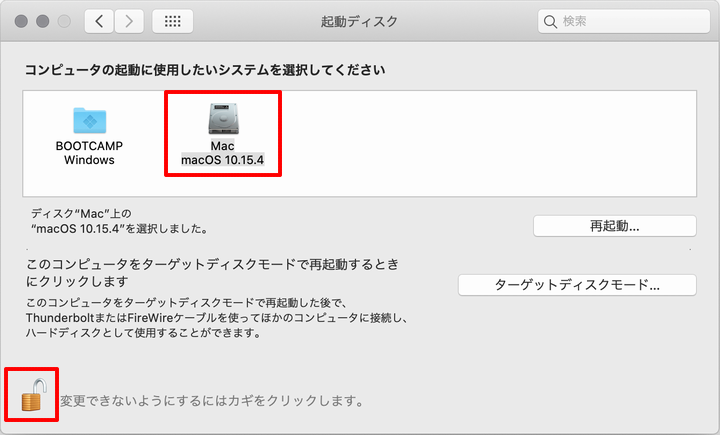
Task: Click the magnifying glass search icon
Action: (550, 22)
